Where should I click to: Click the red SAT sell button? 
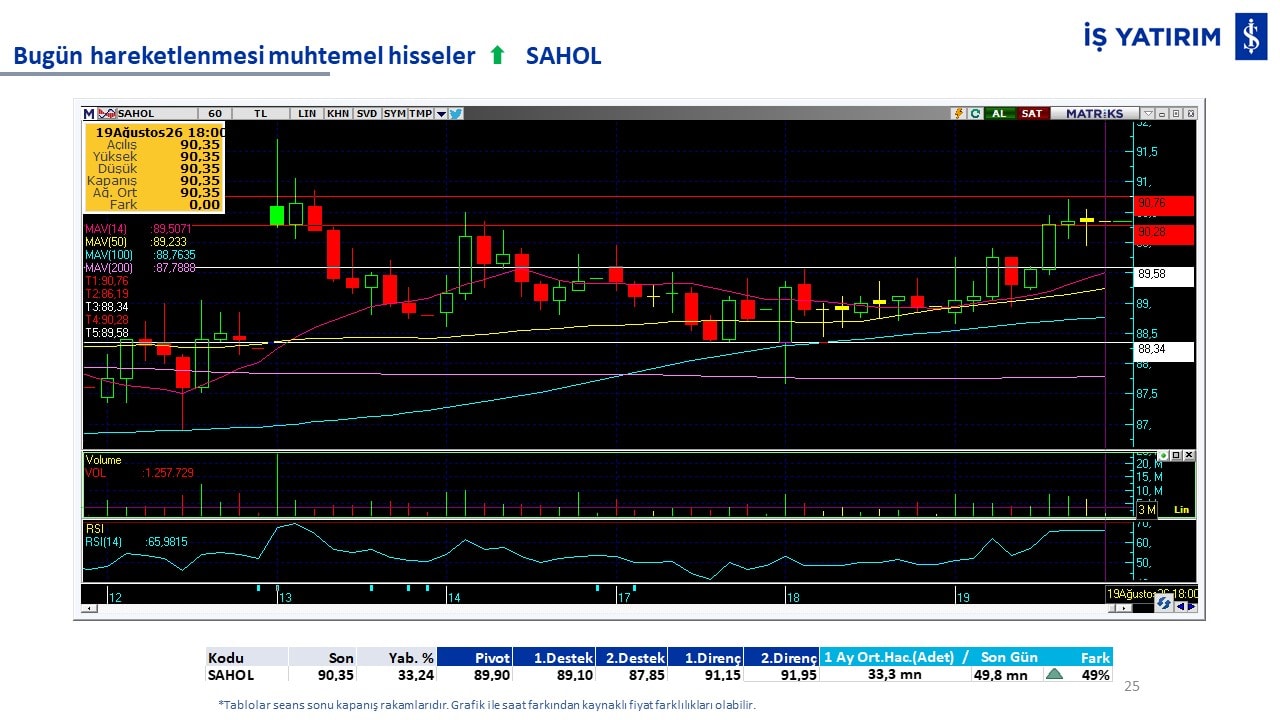coord(1033,114)
